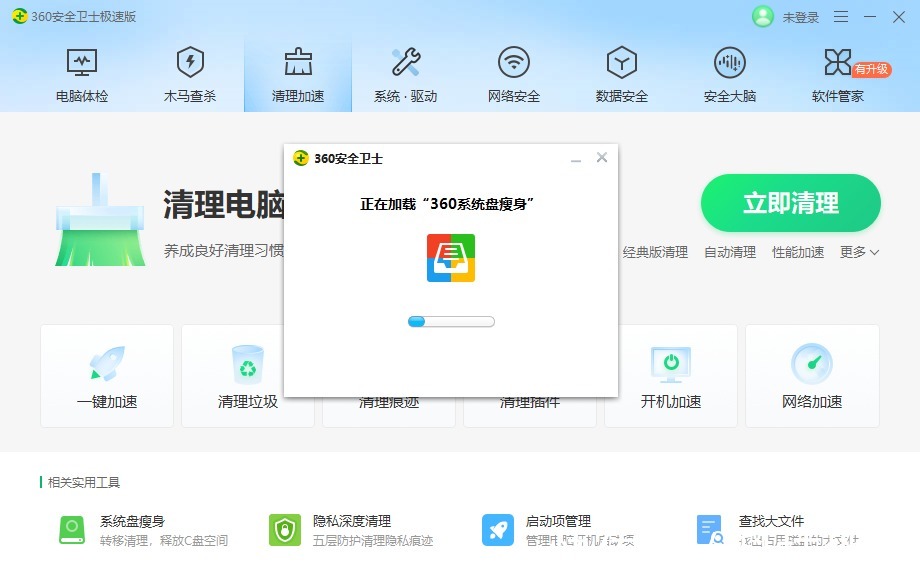This screenshot has width=920, height=580.
Task: Select the 清理垃圾 label
Action: pyautogui.click(x=248, y=402)
